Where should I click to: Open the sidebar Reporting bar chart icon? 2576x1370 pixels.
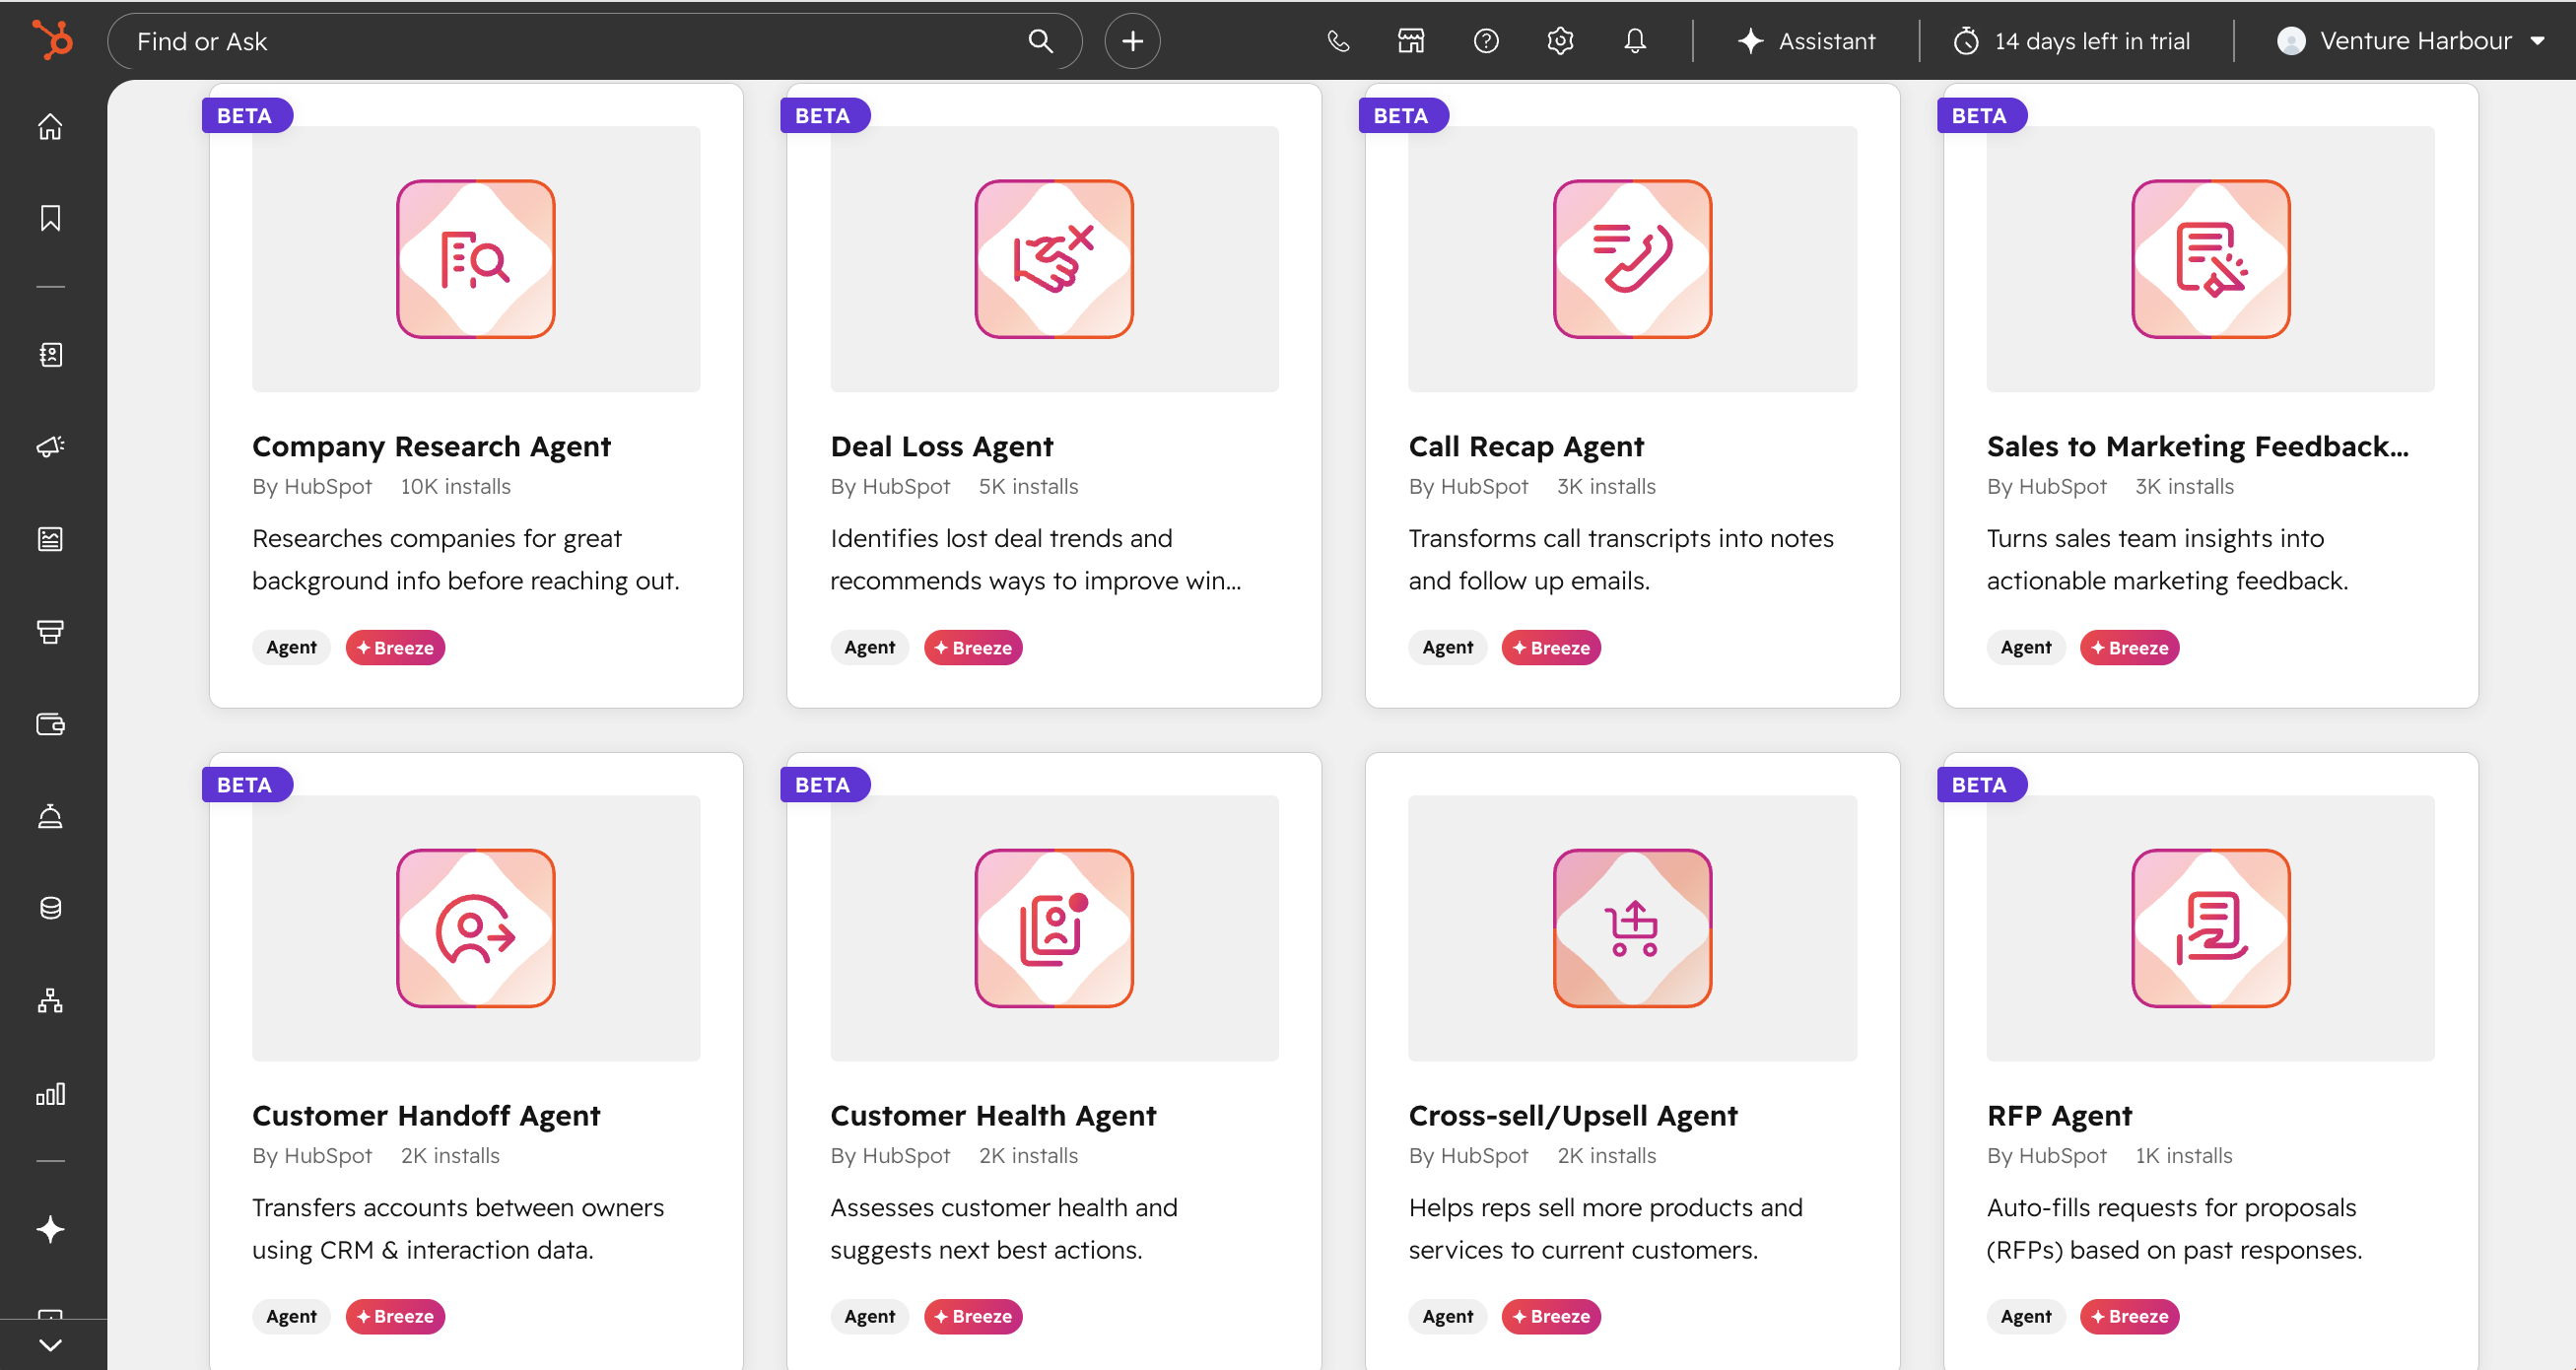50,1093
